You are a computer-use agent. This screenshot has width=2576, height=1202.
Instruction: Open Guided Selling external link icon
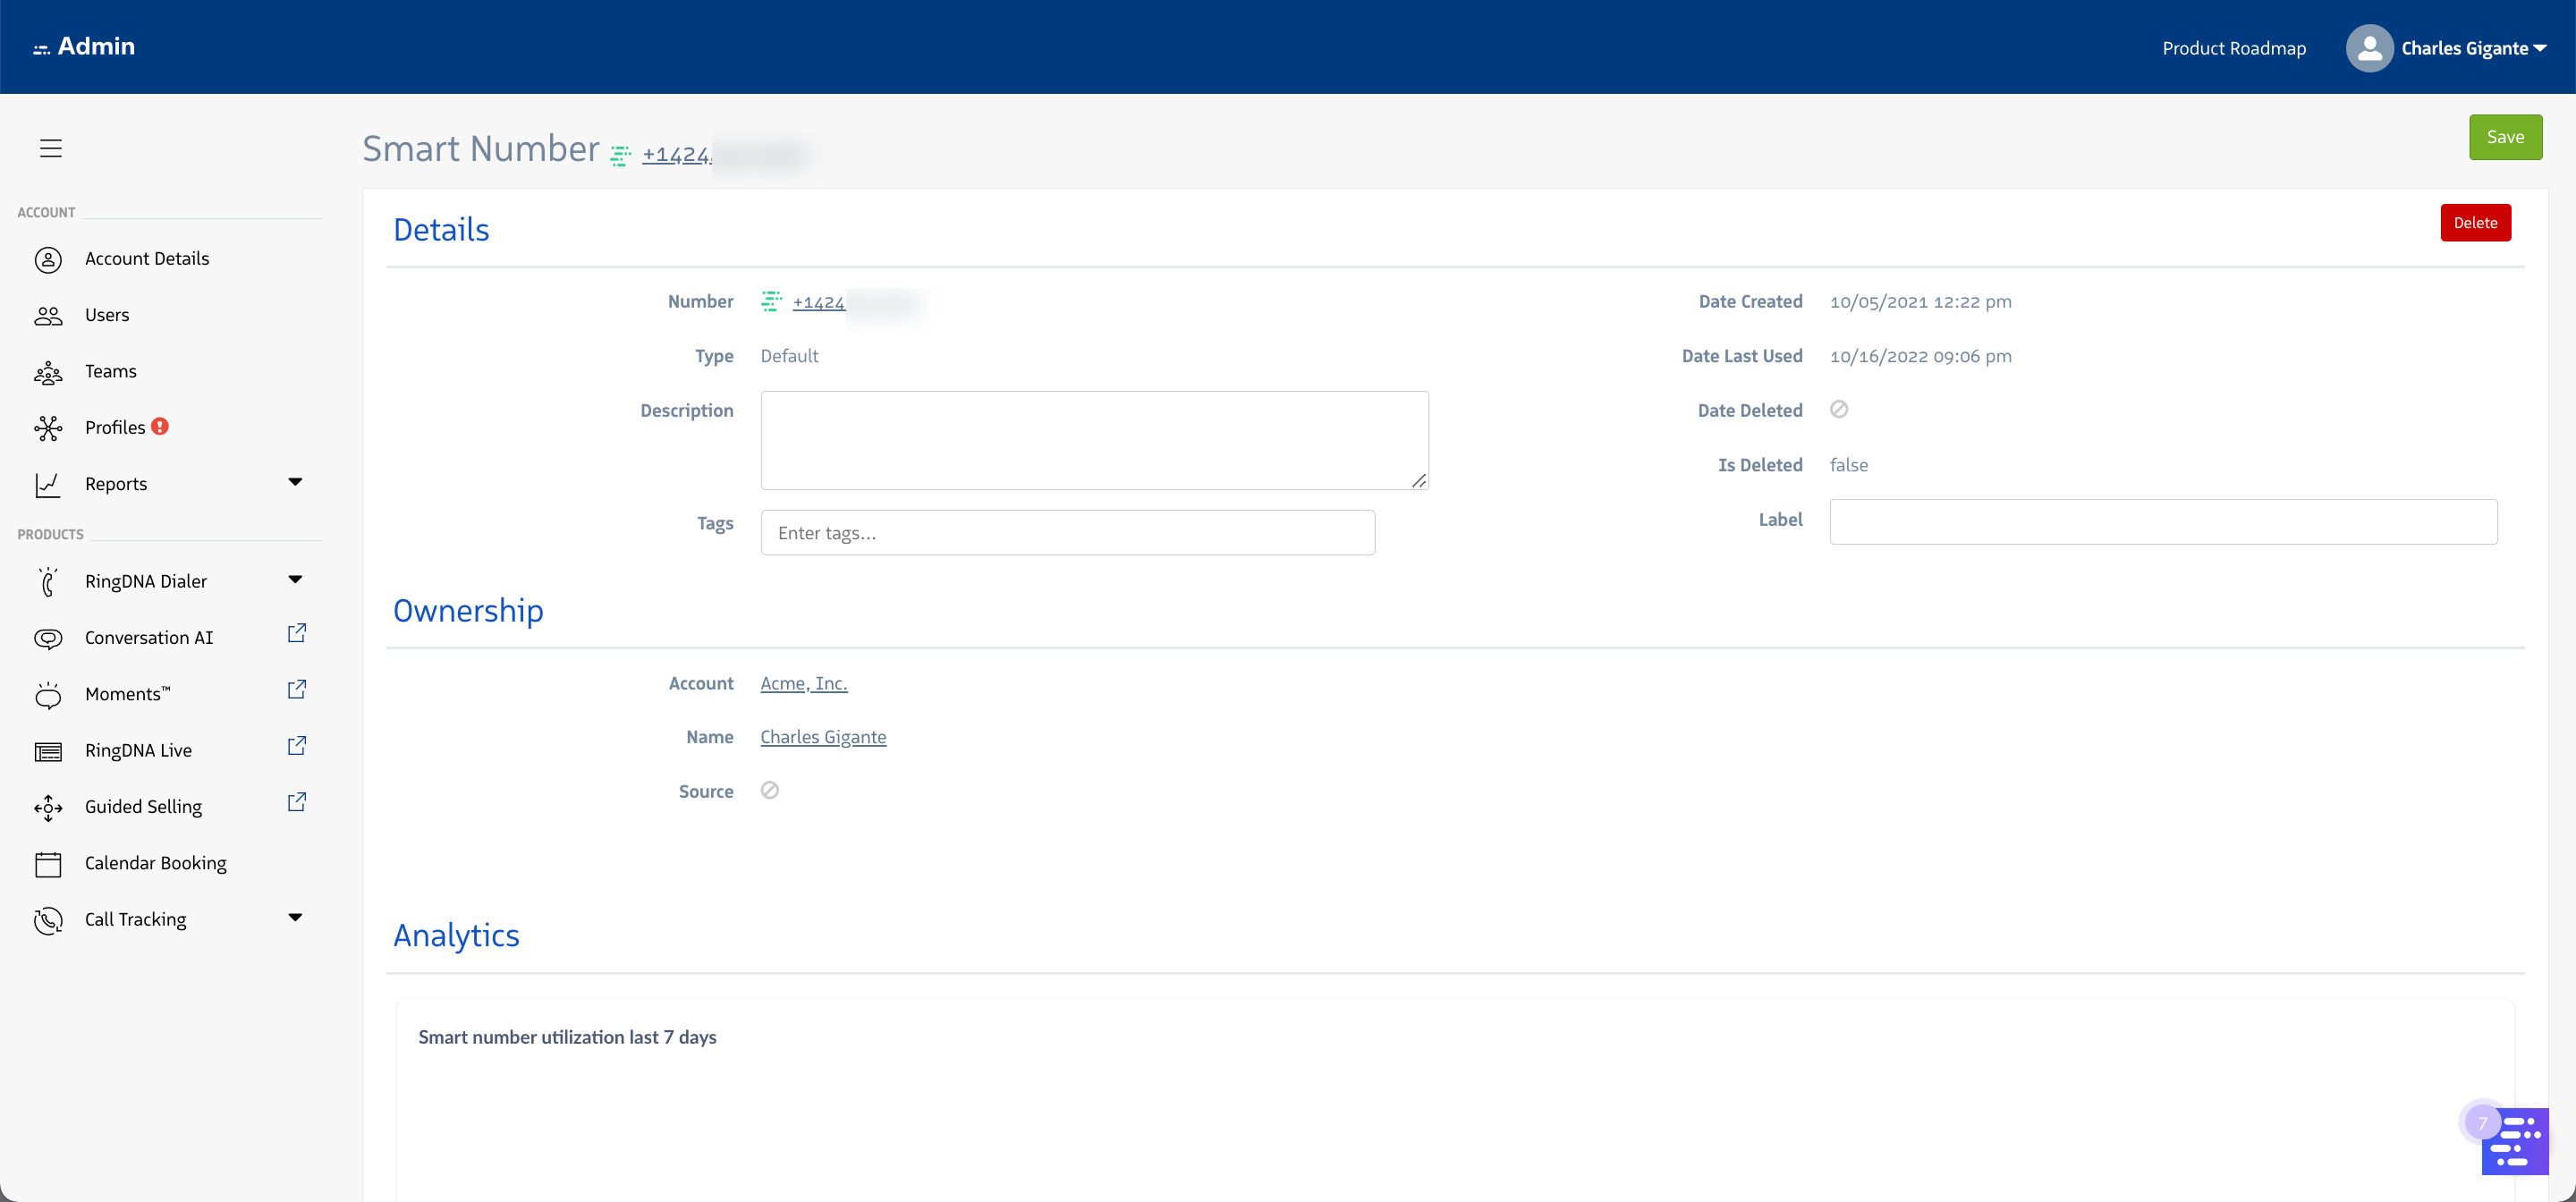point(297,803)
